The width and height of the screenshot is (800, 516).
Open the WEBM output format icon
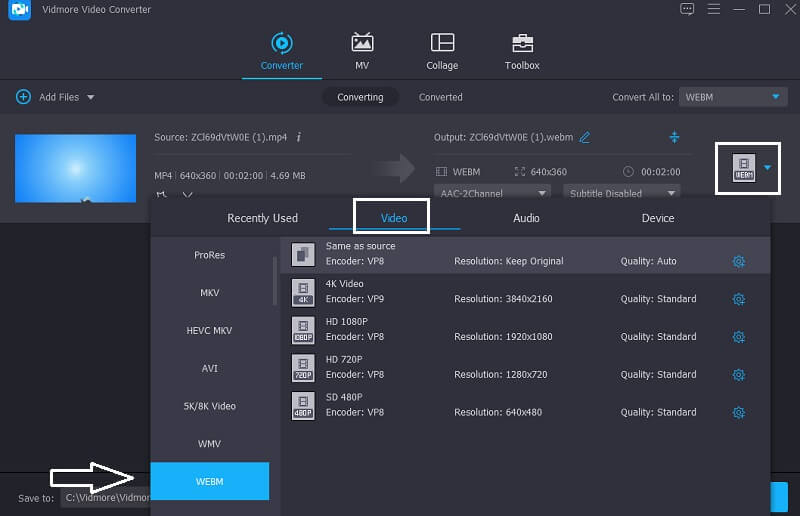(743, 168)
